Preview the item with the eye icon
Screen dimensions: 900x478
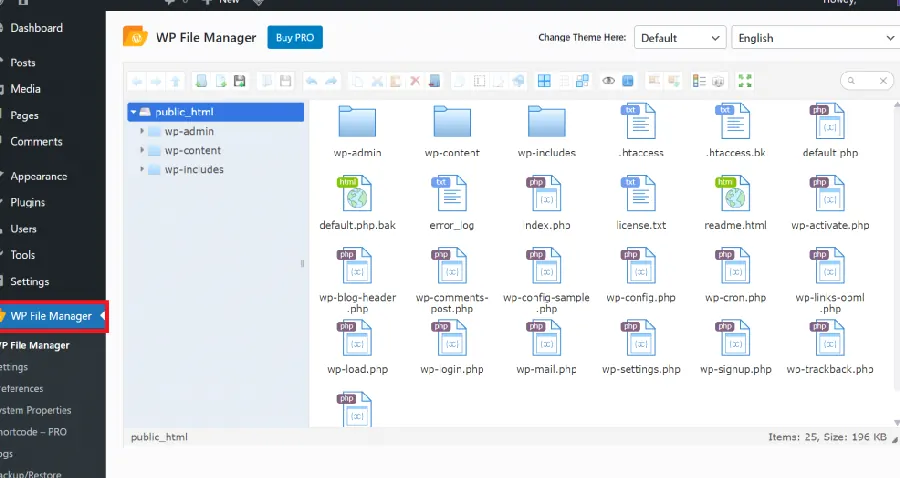[x=608, y=81]
